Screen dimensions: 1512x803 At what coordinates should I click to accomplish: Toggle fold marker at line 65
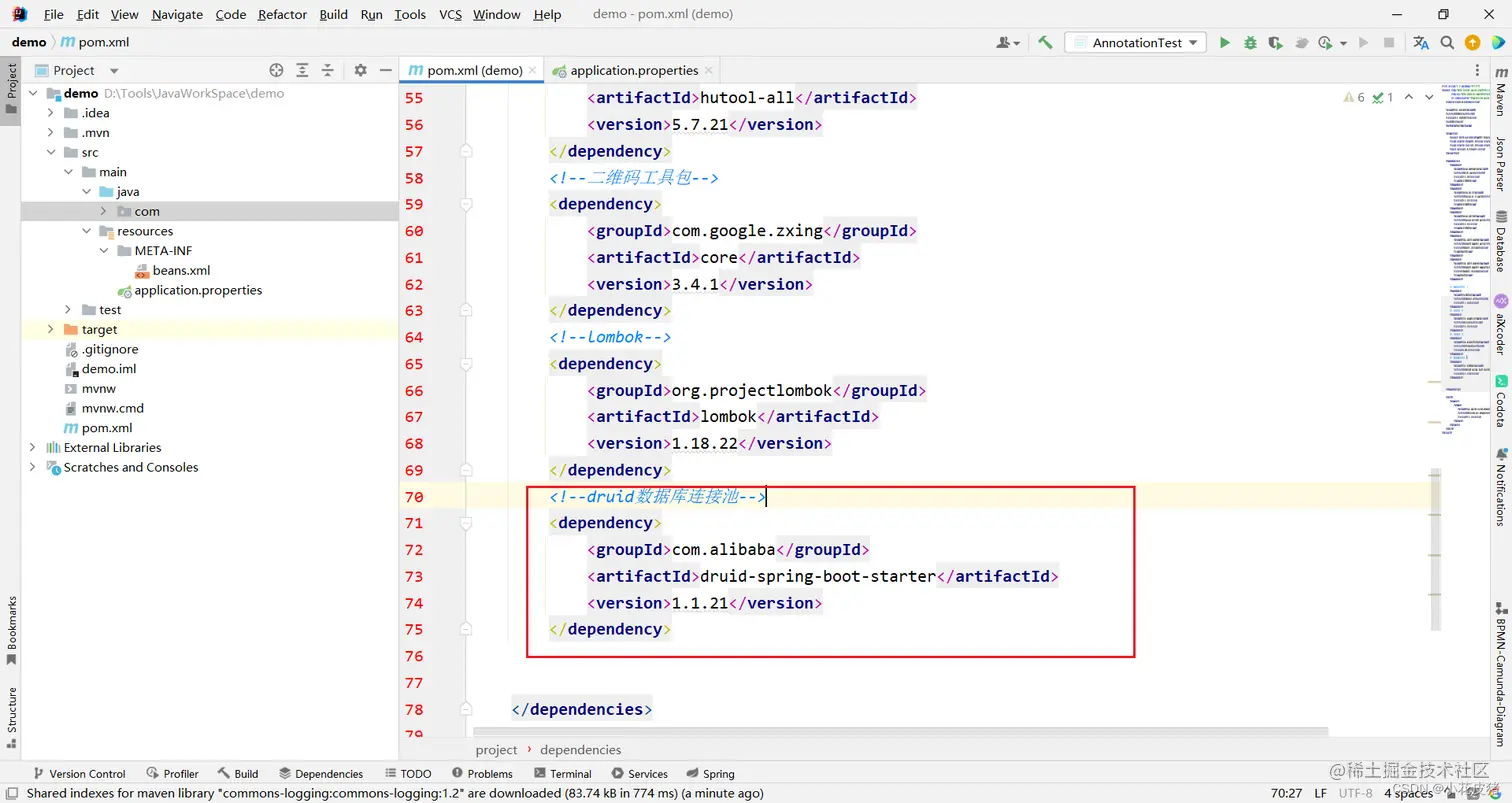(x=466, y=363)
